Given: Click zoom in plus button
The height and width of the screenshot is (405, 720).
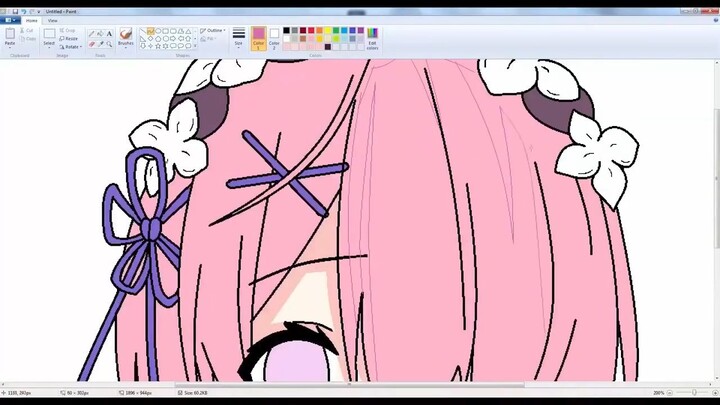Looking at the screenshot, I should coord(715,393).
